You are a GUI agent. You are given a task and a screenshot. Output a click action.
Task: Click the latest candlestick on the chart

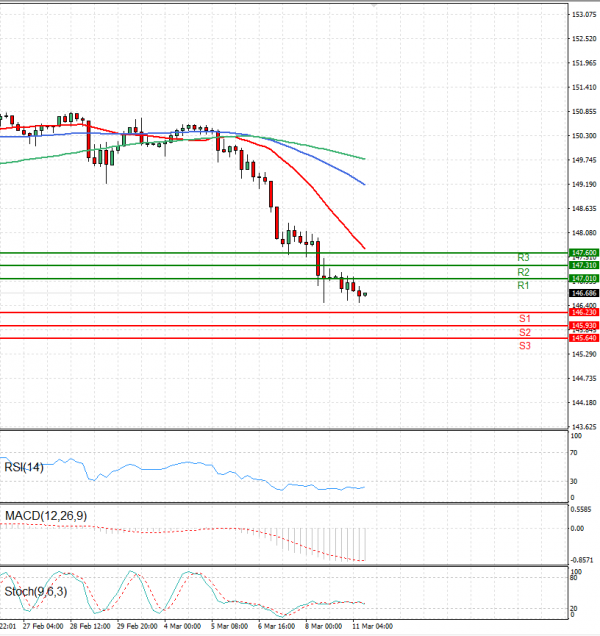366,294
